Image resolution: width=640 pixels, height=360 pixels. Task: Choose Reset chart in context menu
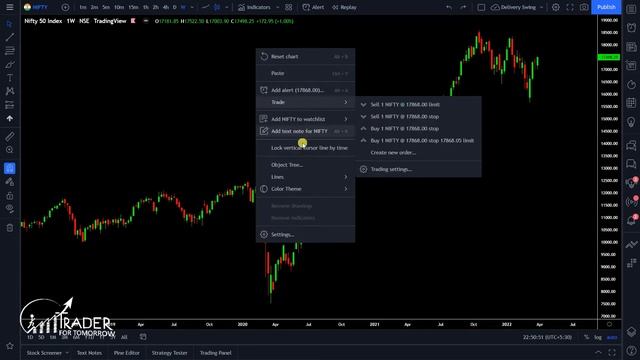pyautogui.click(x=305, y=56)
